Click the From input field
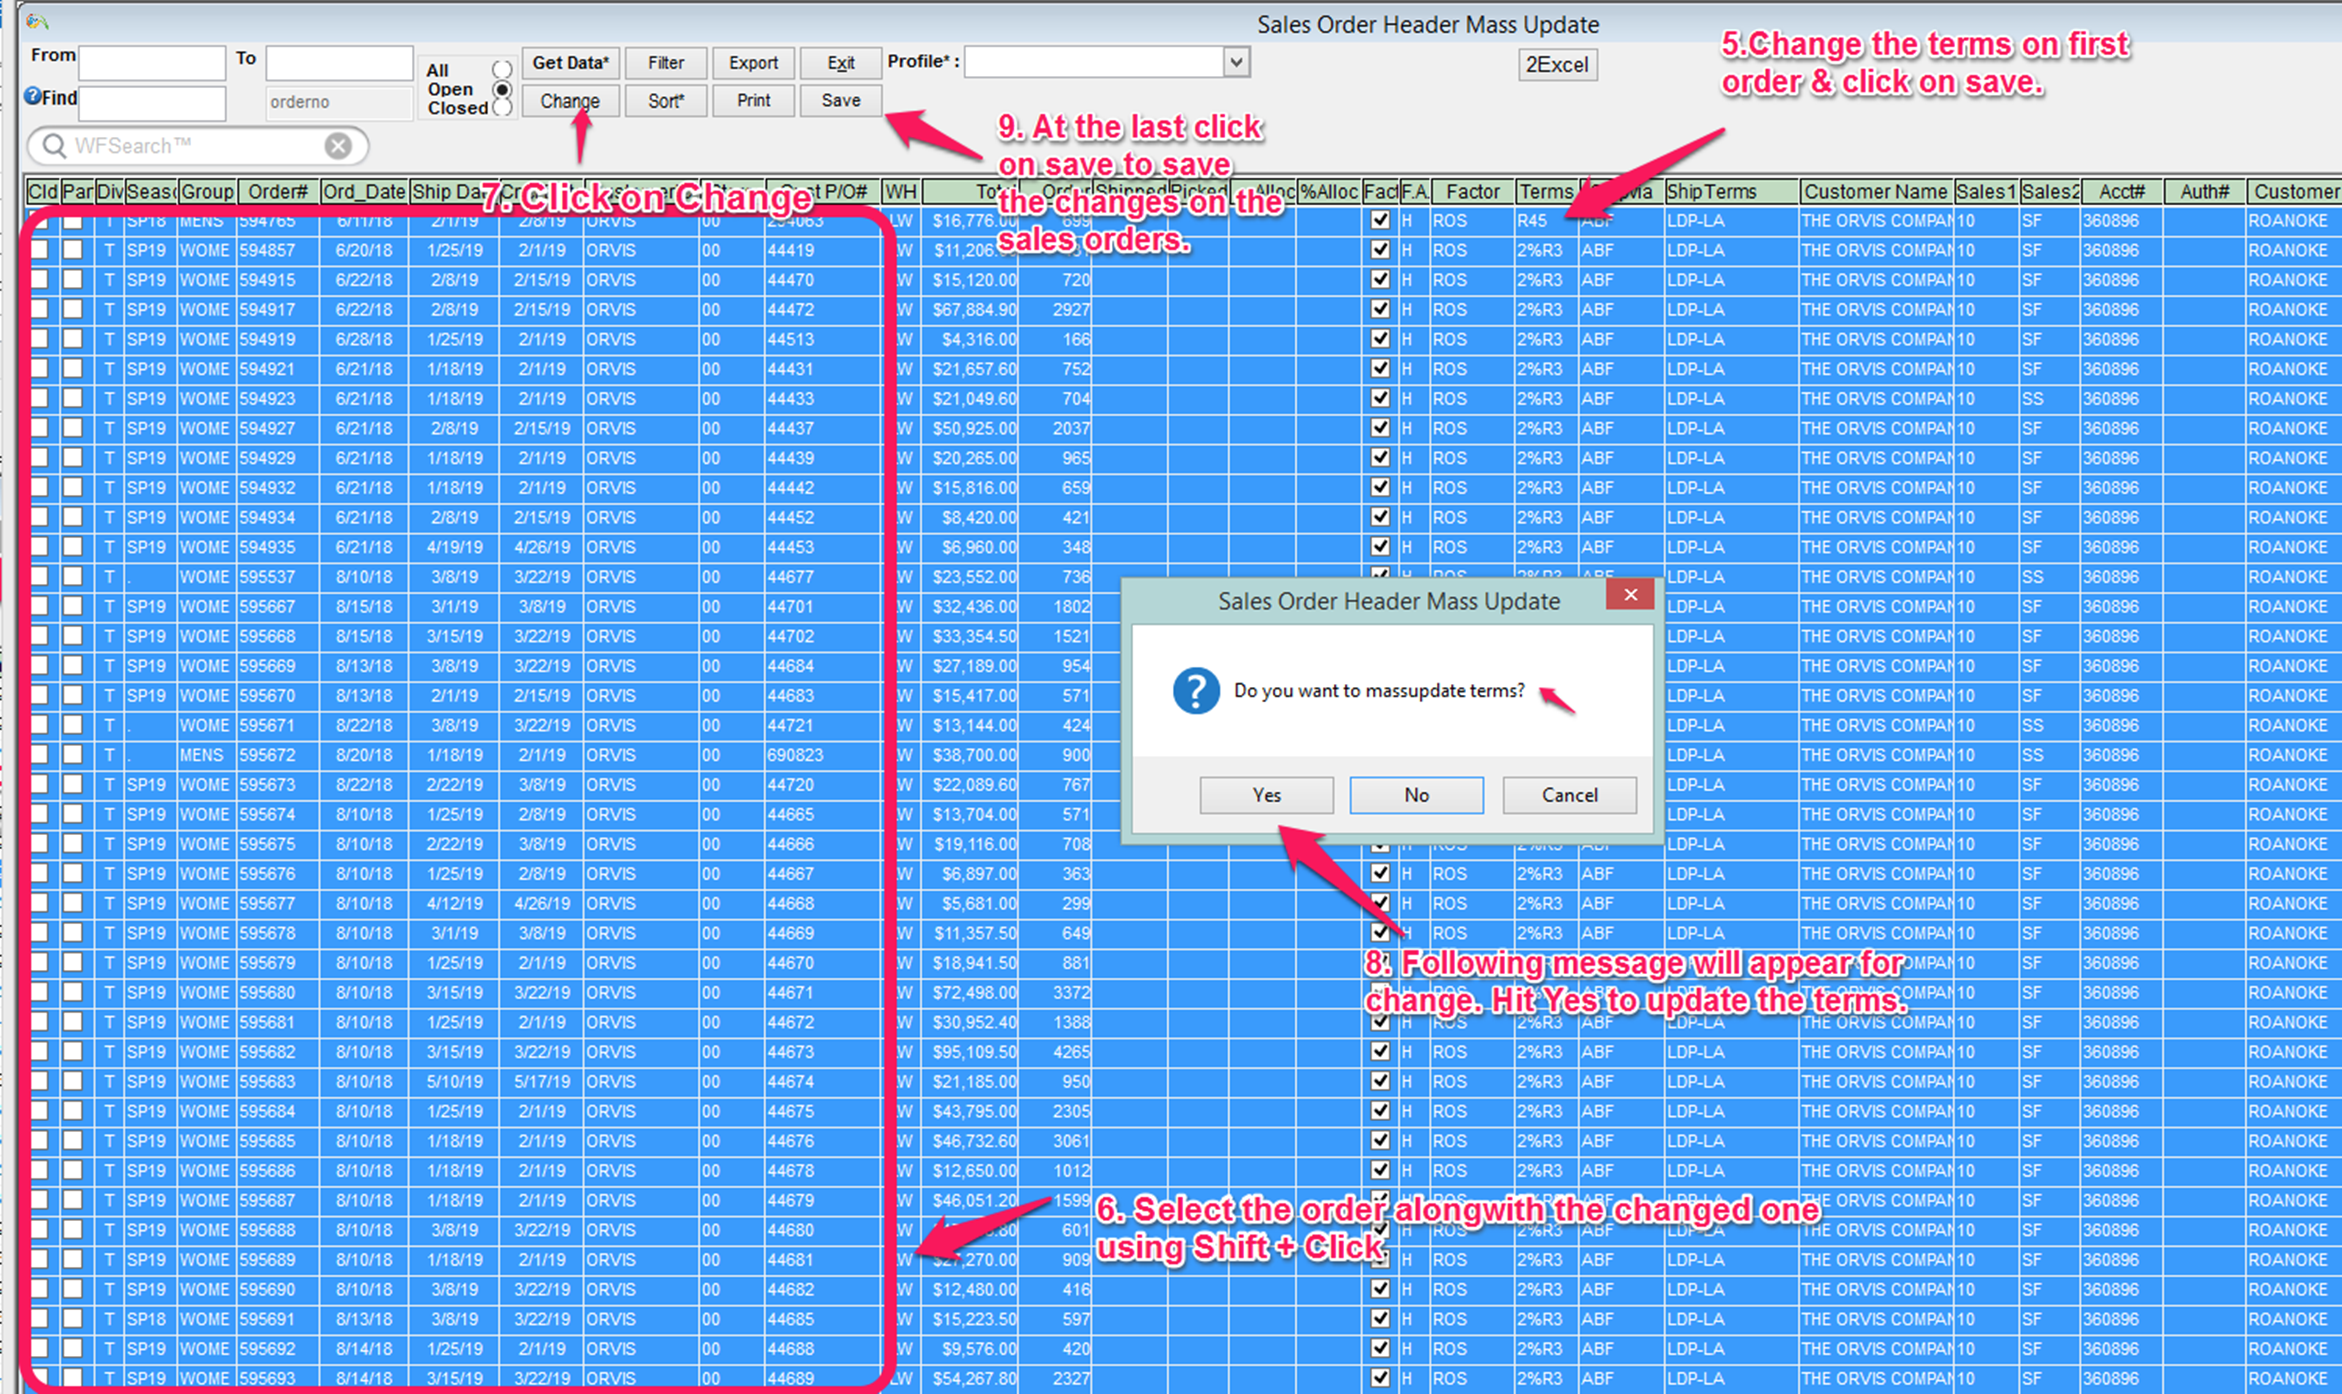The height and width of the screenshot is (1394, 2342). (x=151, y=62)
